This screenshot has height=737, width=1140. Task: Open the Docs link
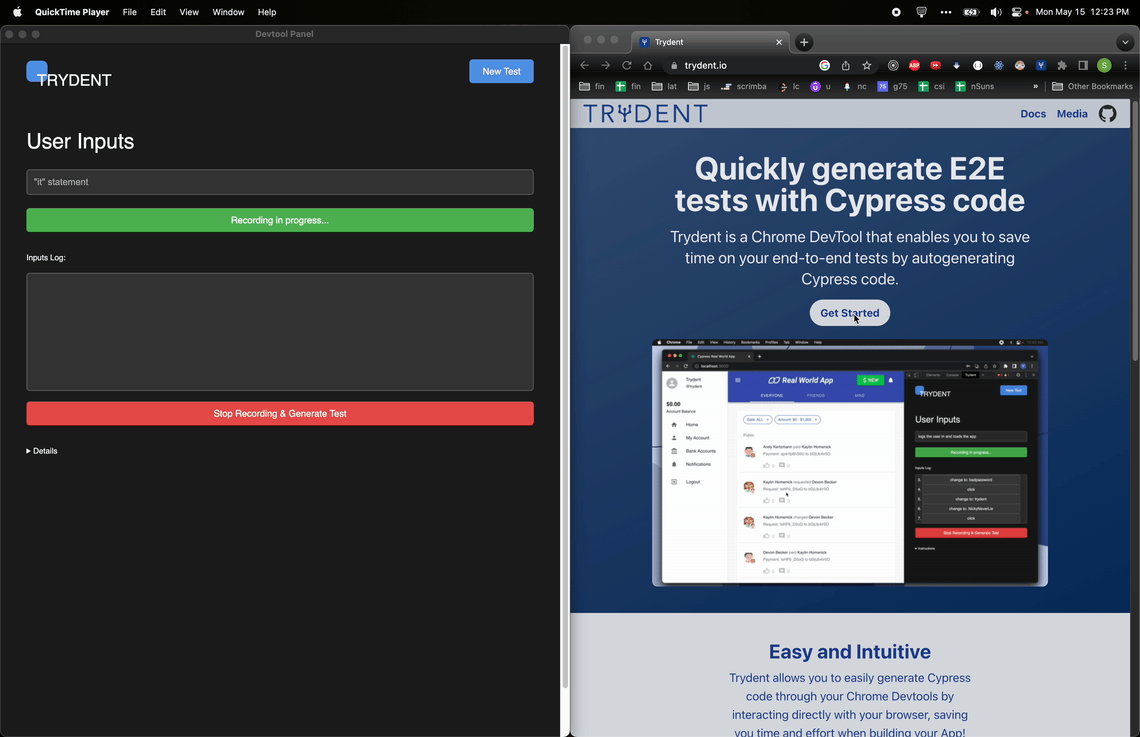[1032, 114]
